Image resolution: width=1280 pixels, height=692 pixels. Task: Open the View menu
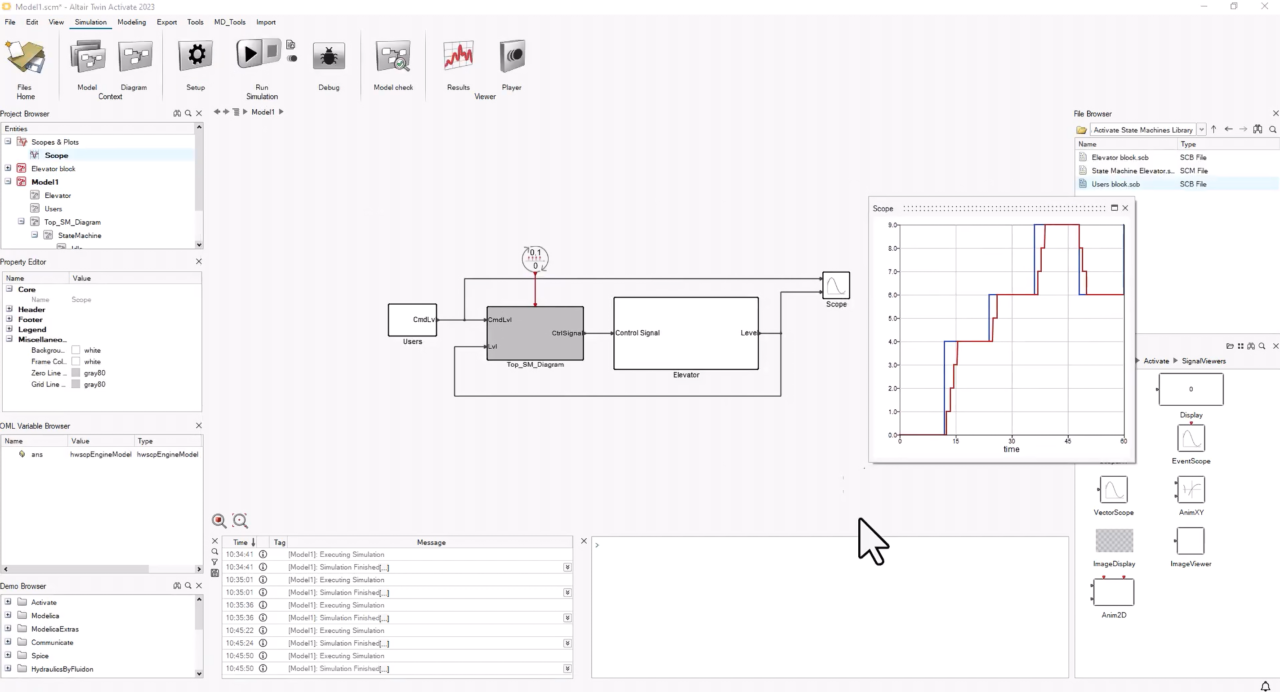click(x=56, y=22)
